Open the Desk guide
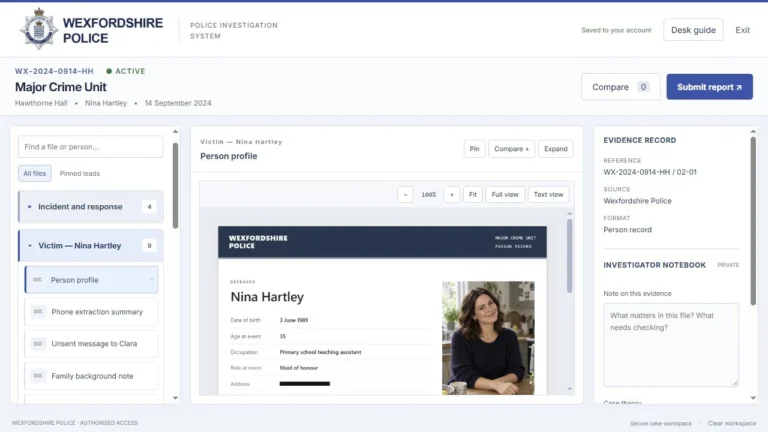This screenshot has width=768, height=432. [693, 30]
